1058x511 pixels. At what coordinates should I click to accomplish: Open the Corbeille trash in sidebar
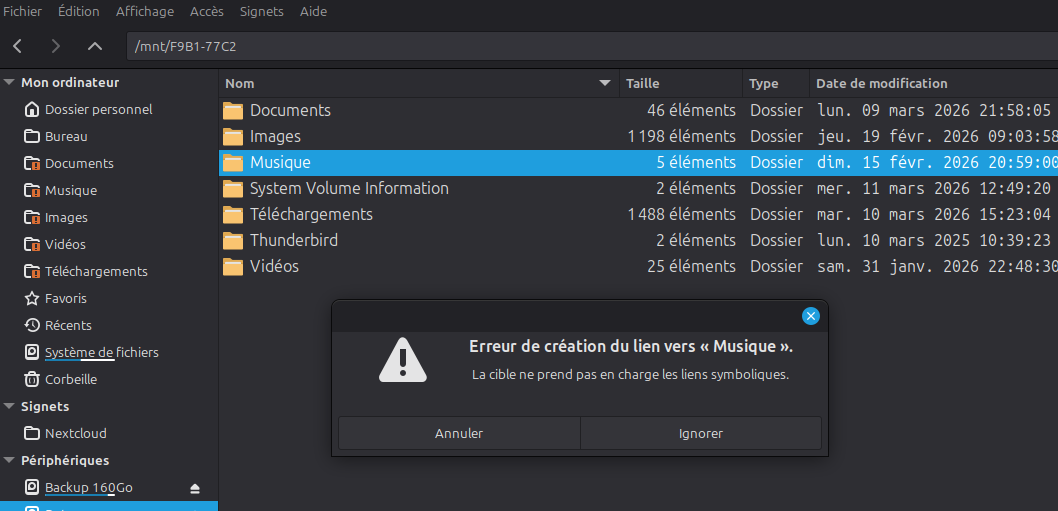[x=70, y=379]
